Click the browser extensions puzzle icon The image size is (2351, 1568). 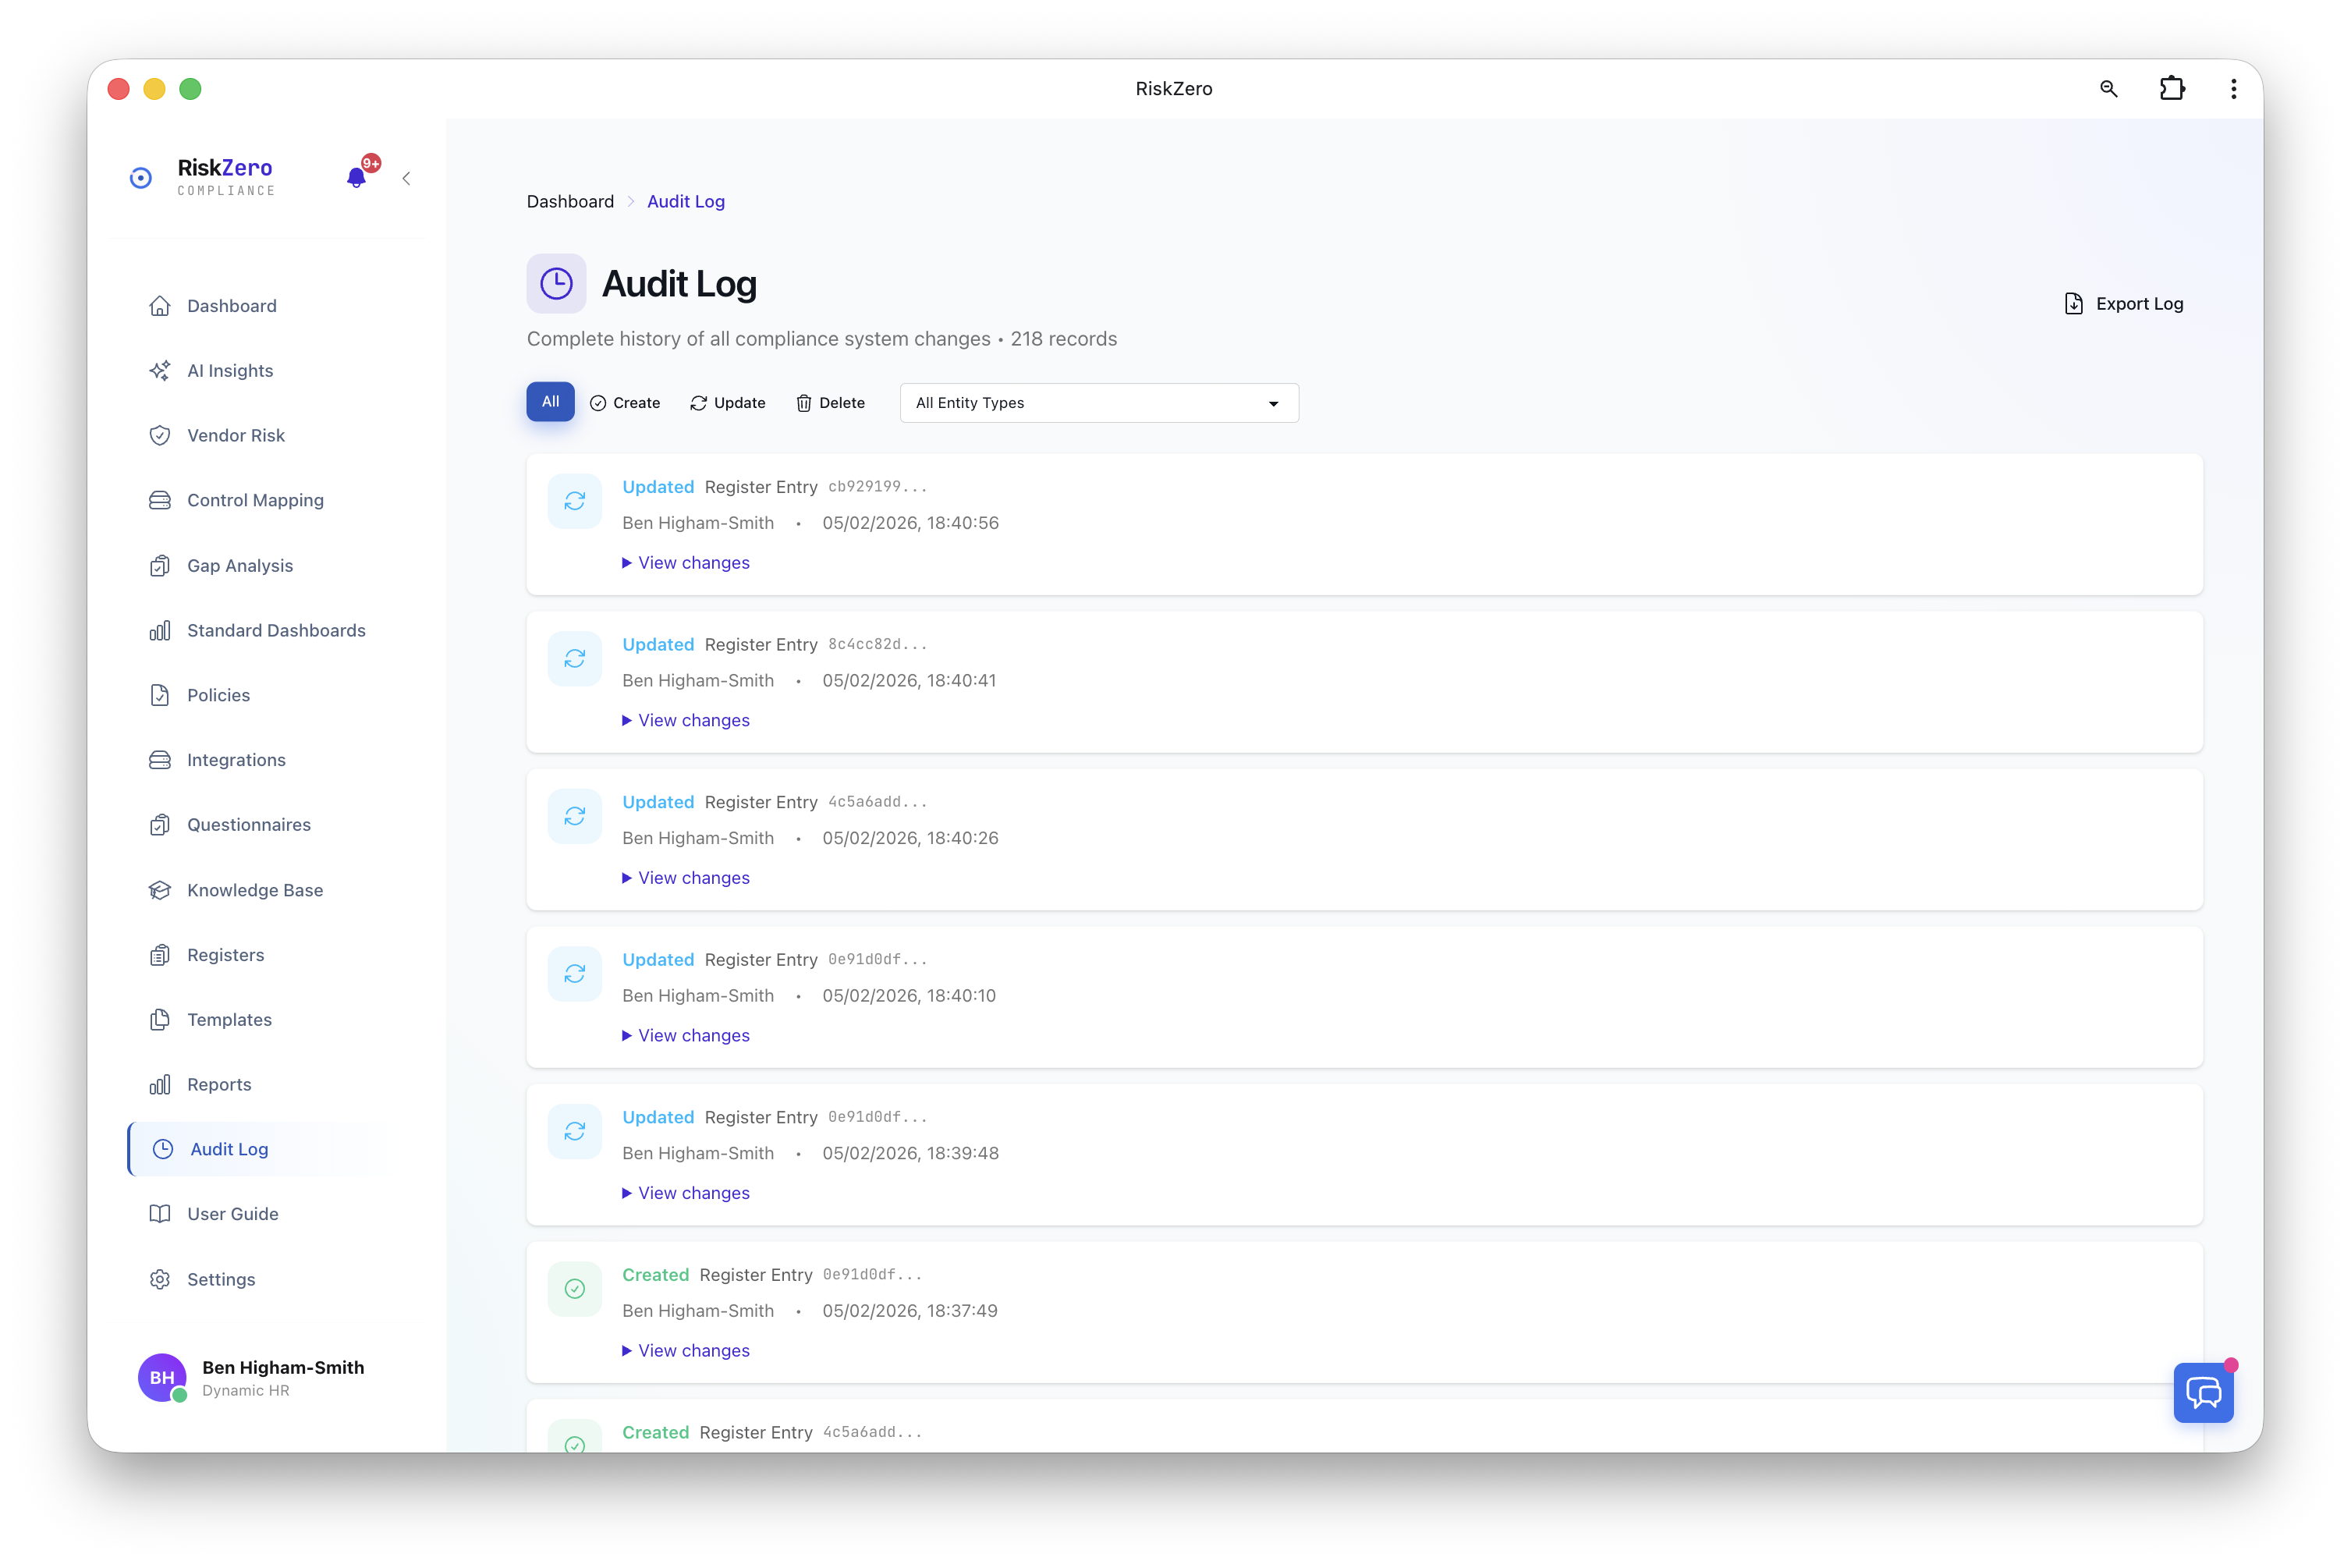click(2172, 88)
